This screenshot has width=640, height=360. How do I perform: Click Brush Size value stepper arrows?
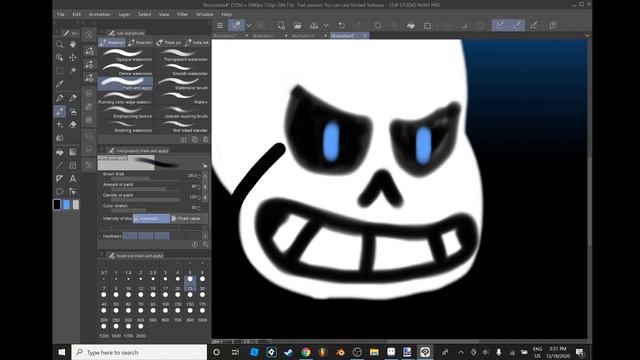coord(200,176)
